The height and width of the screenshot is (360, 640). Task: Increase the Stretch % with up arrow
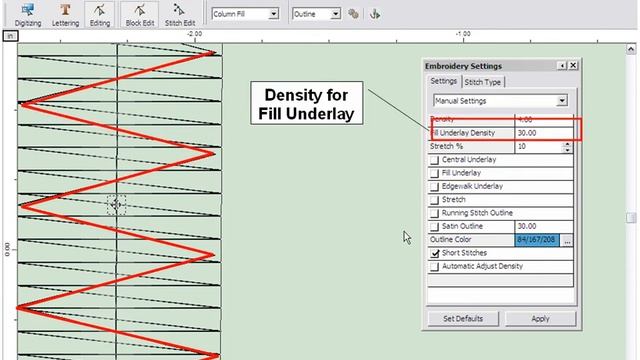pos(567,144)
